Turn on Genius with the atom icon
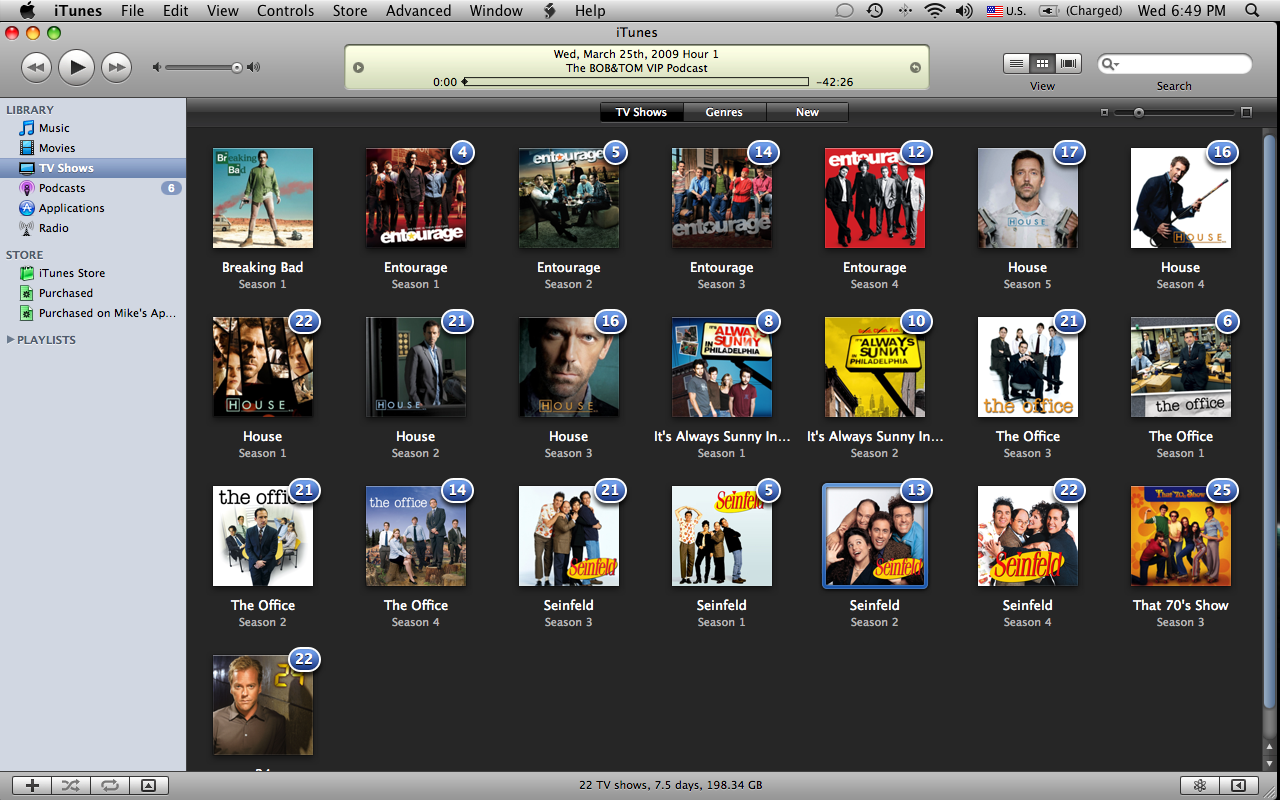 [x=1199, y=786]
